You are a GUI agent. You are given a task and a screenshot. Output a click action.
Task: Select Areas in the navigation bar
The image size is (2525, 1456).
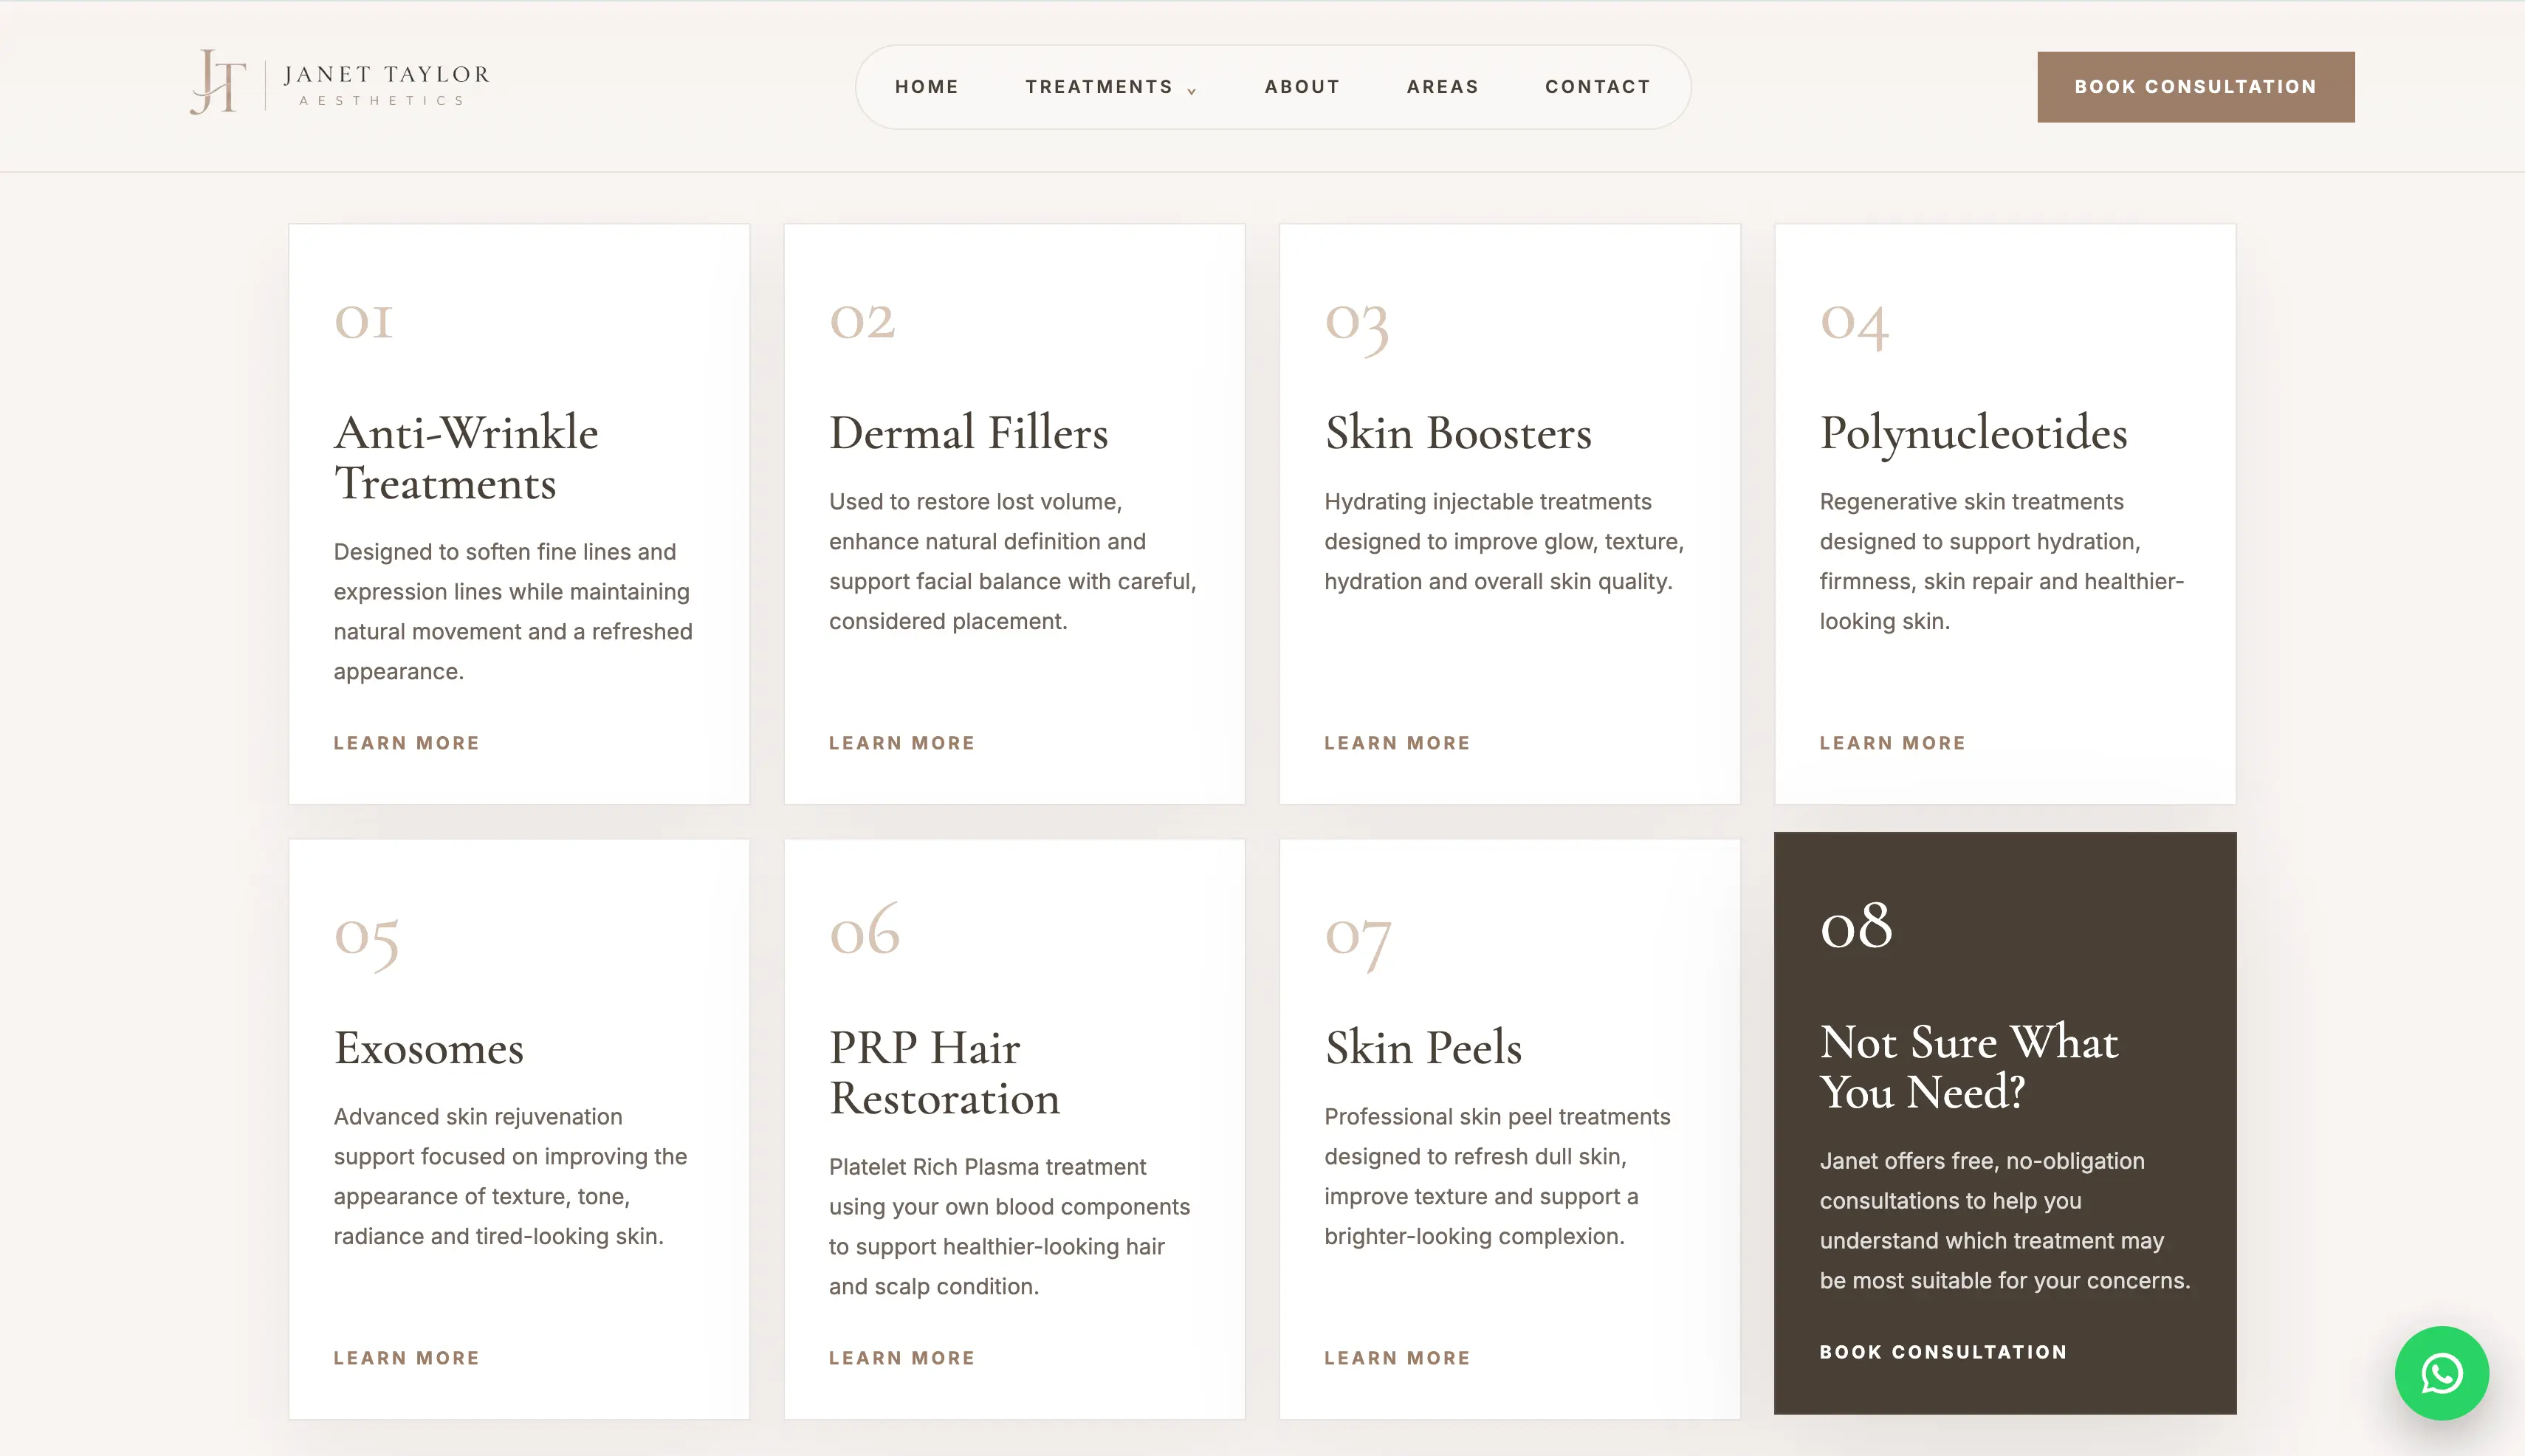point(1442,87)
